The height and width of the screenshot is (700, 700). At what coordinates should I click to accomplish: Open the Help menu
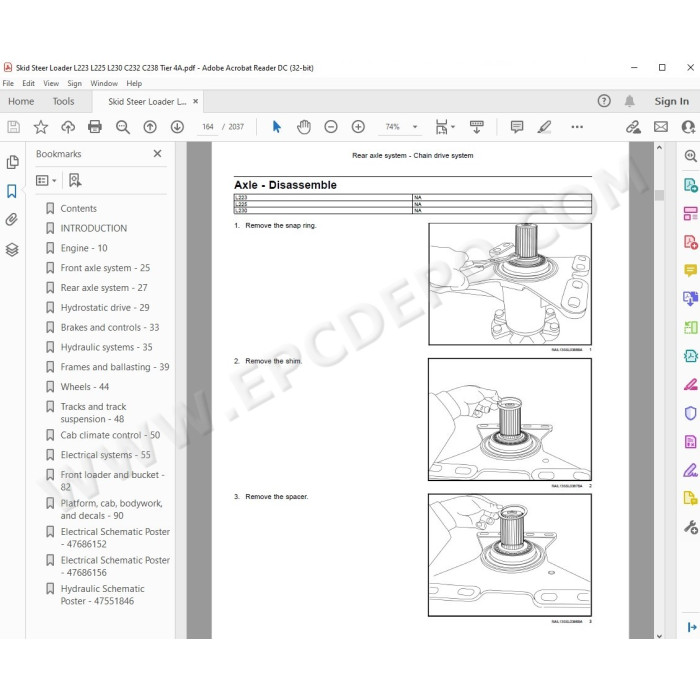[134, 83]
